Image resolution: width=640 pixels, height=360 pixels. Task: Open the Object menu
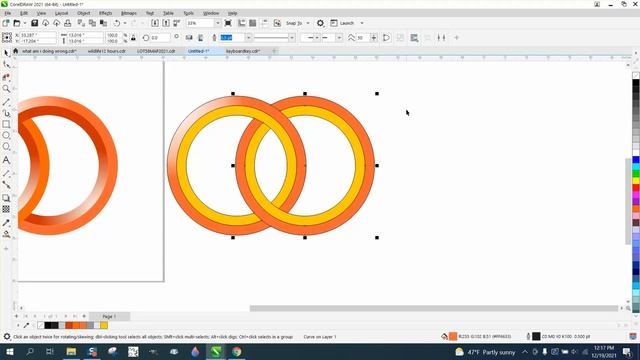click(83, 13)
